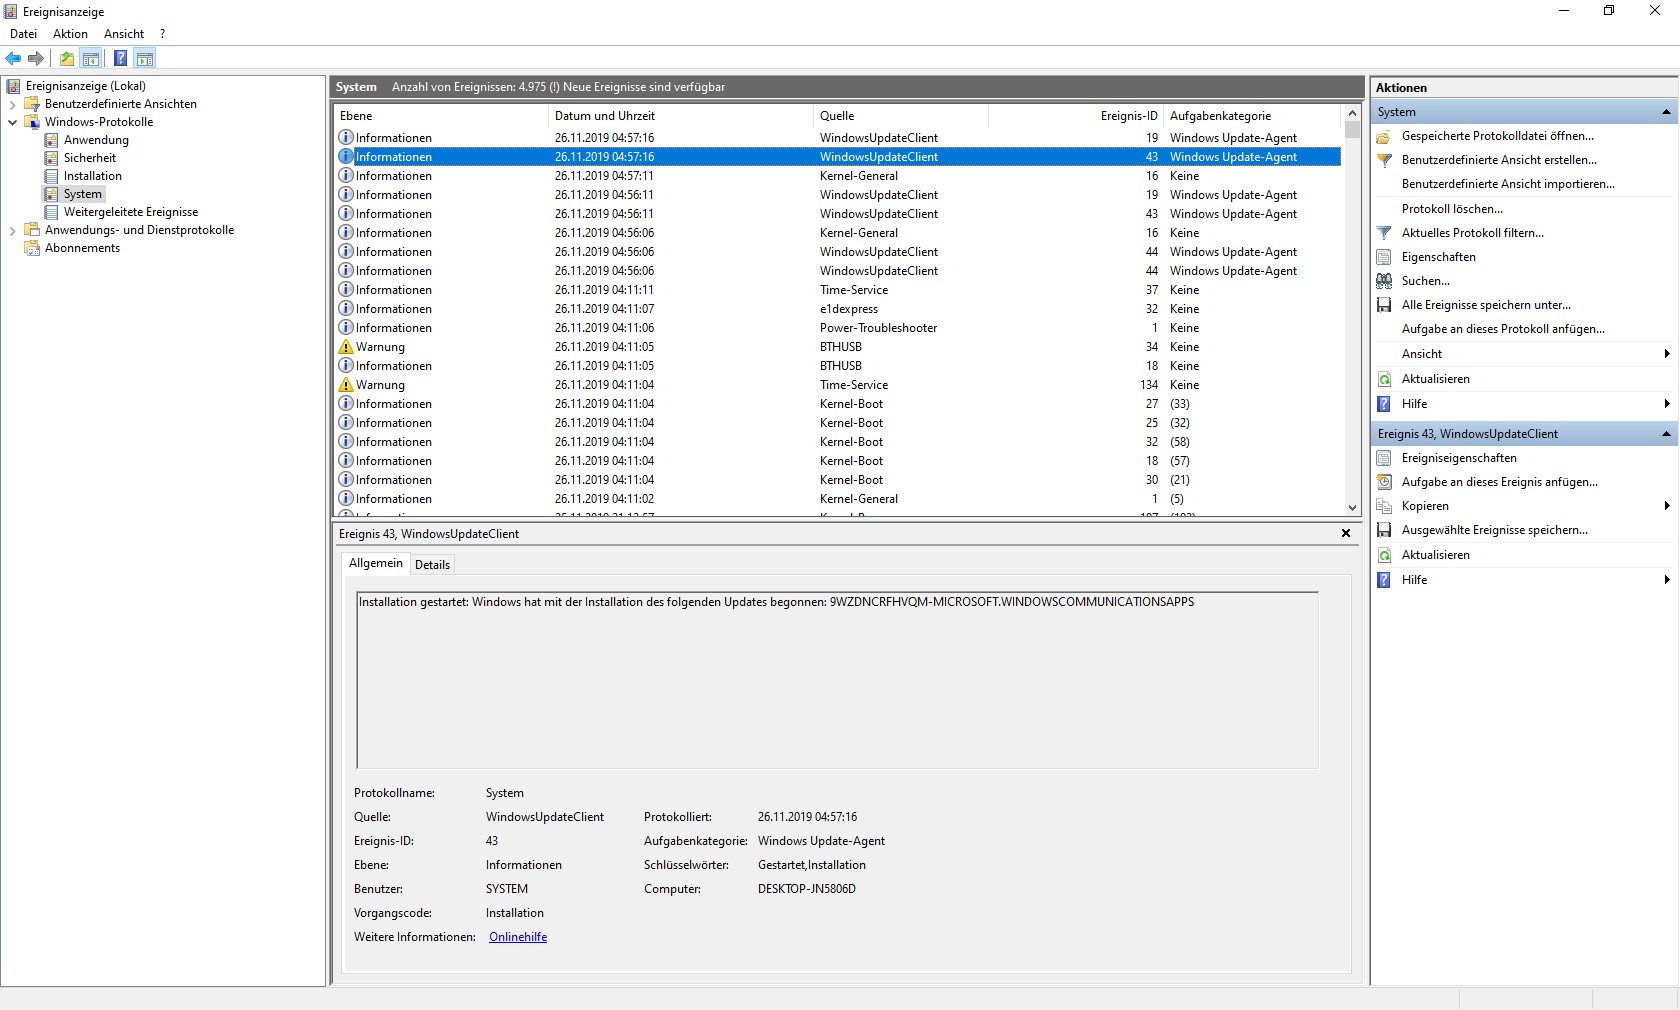Screen dimensions: 1680x1010
Task: Click the warning icon on the BTHUSB 34 row
Action: coord(346,347)
